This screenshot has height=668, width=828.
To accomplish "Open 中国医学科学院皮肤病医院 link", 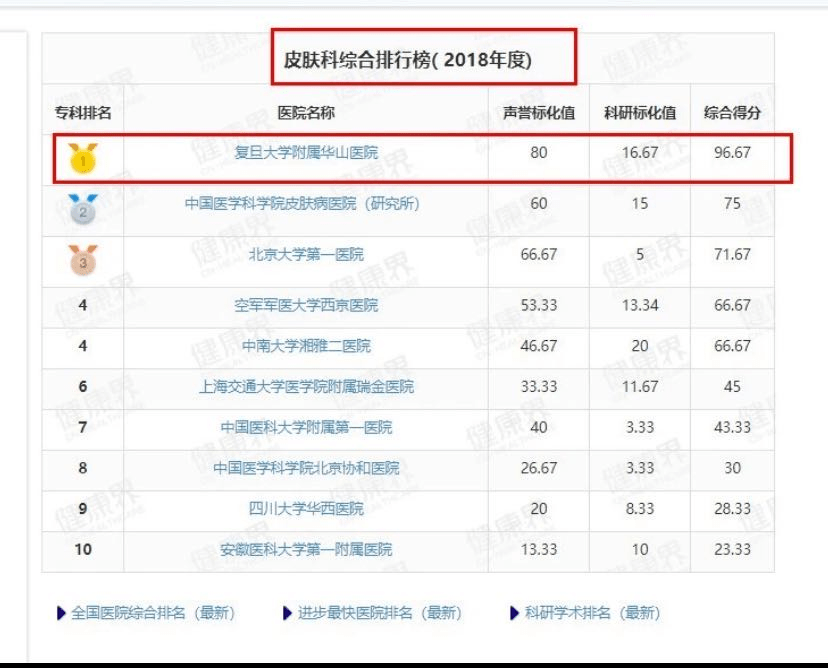I will 302,203.
